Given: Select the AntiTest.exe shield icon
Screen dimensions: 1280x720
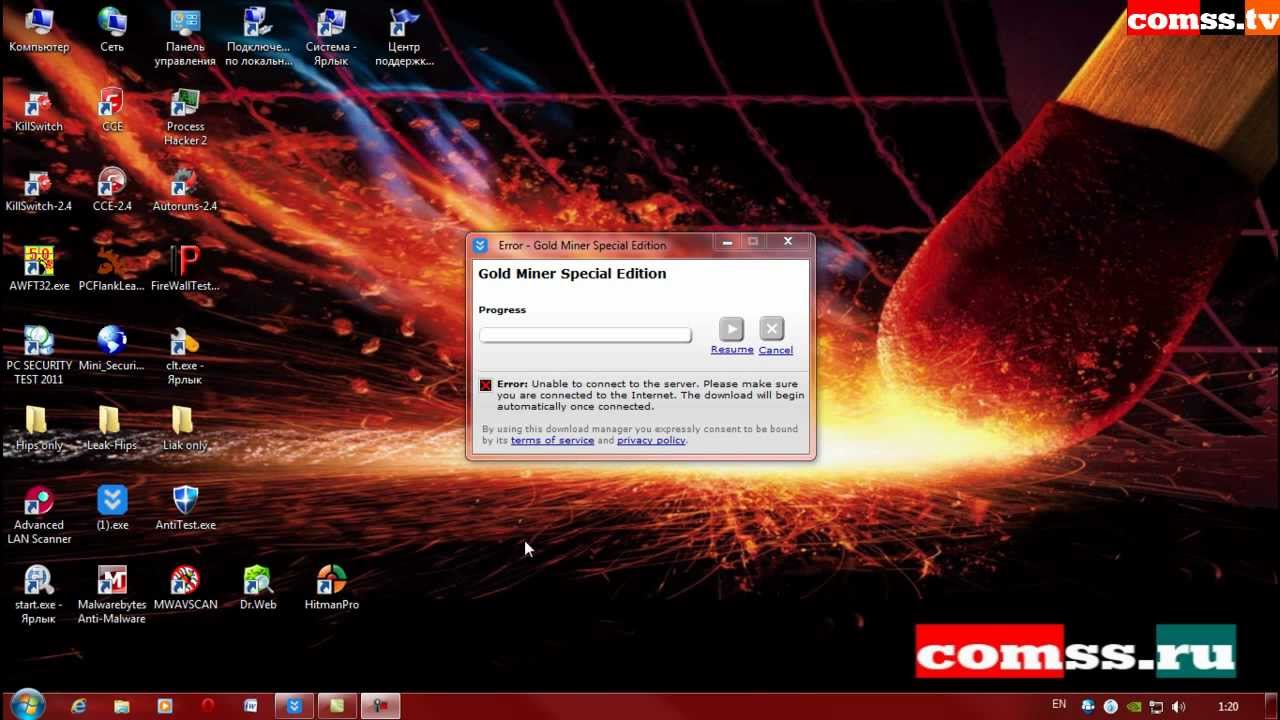Looking at the screenshot, I should pyautogui.click(x=185, y=508).
